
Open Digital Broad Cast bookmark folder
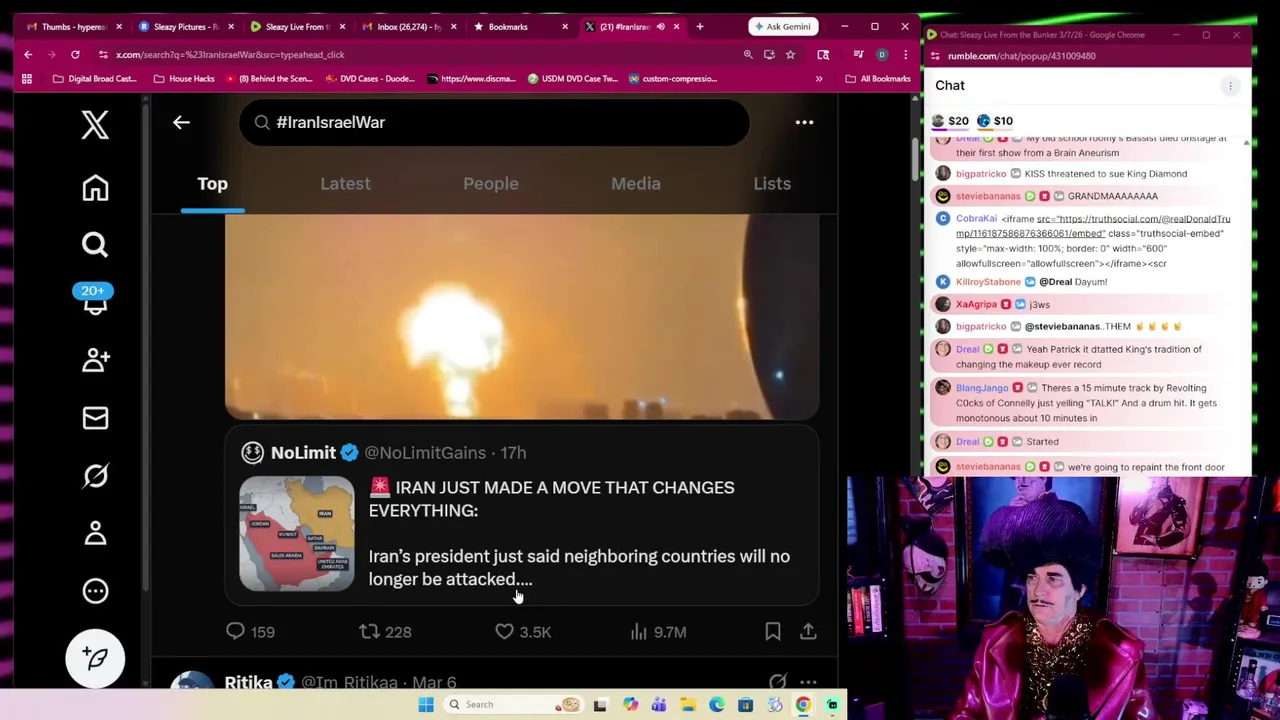coord(94,79)
